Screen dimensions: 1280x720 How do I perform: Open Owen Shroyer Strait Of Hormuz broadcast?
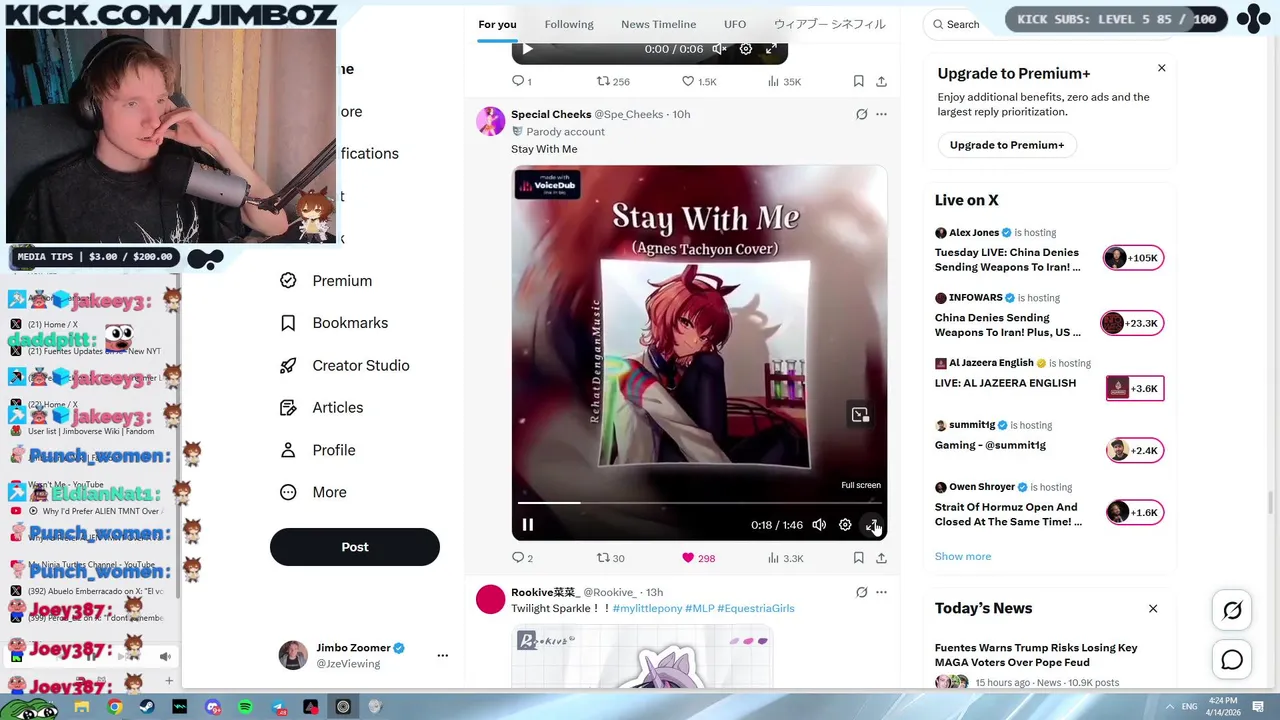click(1049, 506)
